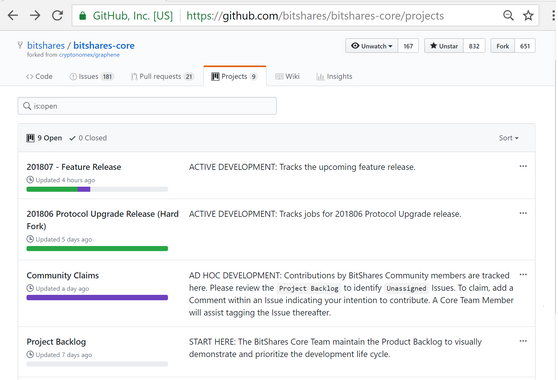Click the search magnifier in is:open filter
Image resolution: width=558 pixels, height=380 pixels.
pyautogui.click(x=27, y=106)
